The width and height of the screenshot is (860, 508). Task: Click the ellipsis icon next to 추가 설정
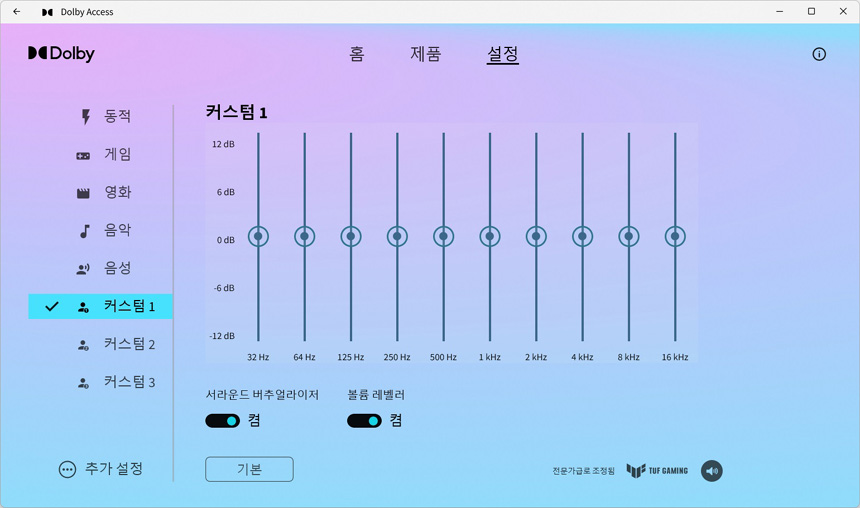(x=67, y=470)
